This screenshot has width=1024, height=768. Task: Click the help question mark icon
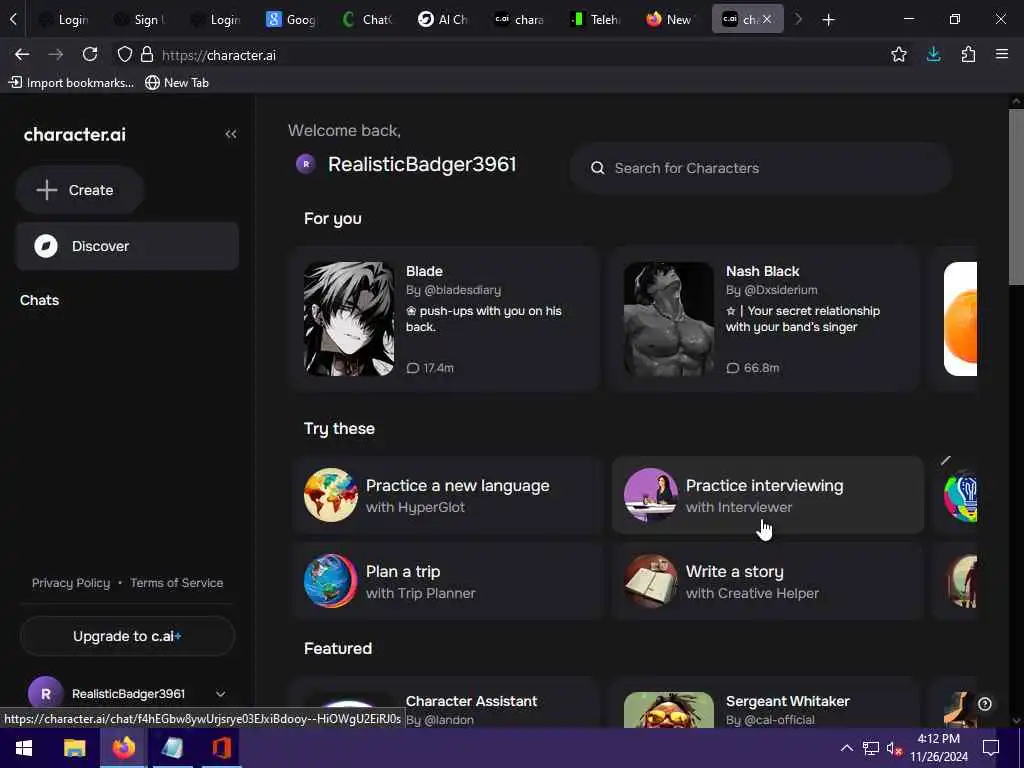click(985, 704)
